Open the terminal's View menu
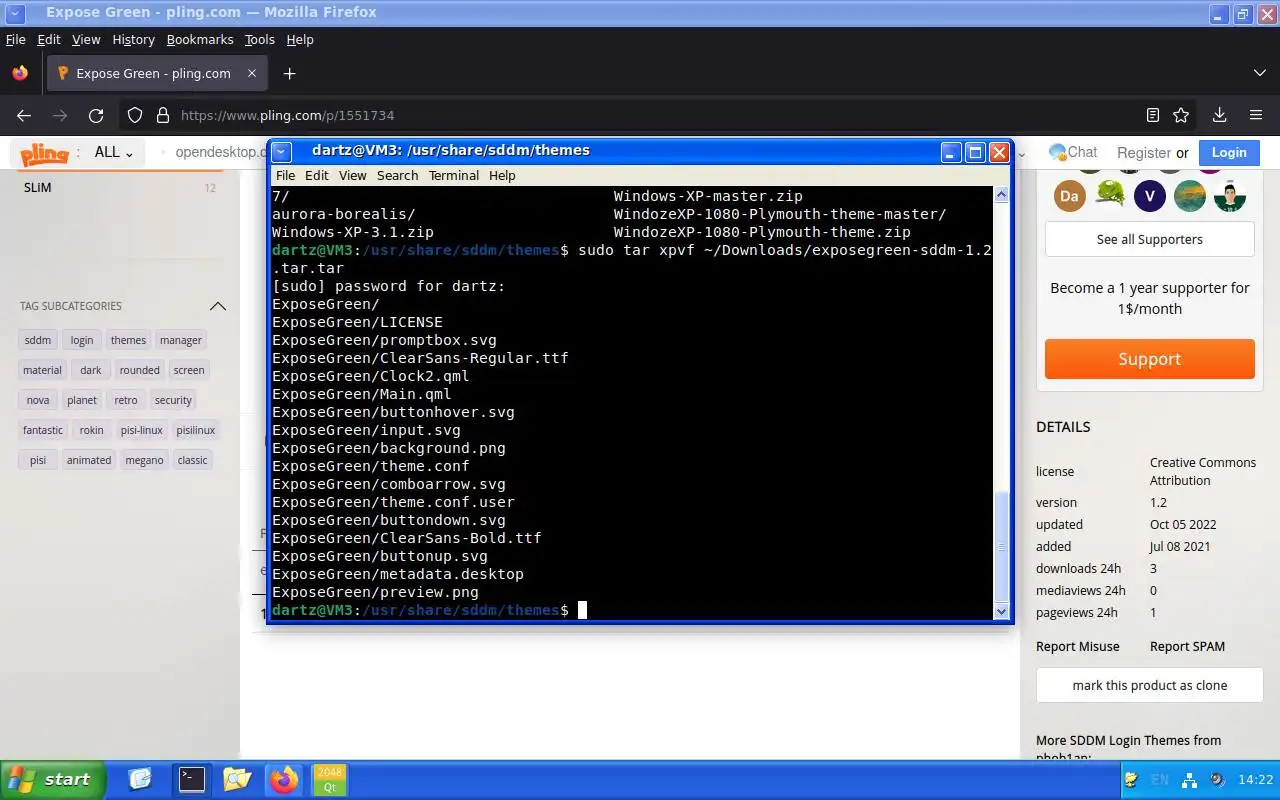 pyautogui.click(x=352, y=175)
